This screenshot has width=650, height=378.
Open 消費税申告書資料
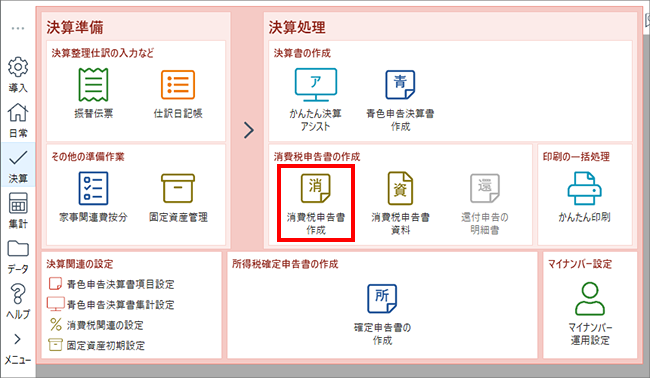400,204
